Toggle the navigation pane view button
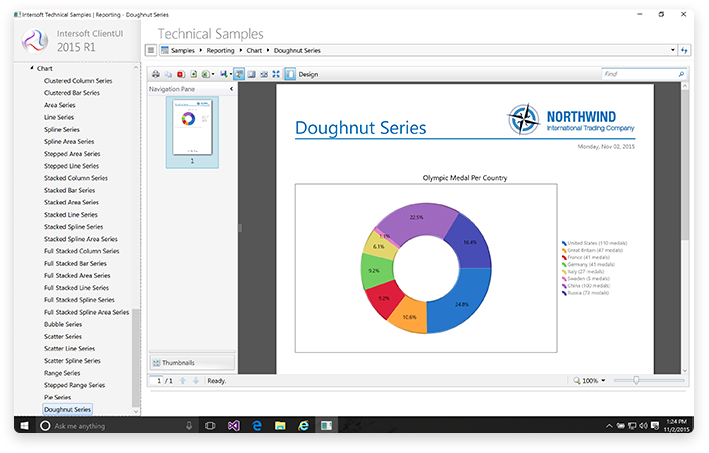 point(240,74)
